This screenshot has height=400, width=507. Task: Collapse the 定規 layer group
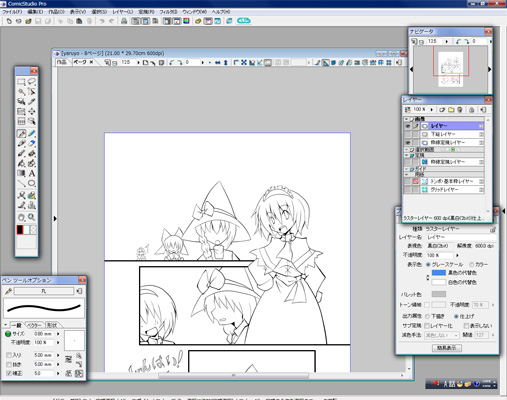click(x=406, y=155)
